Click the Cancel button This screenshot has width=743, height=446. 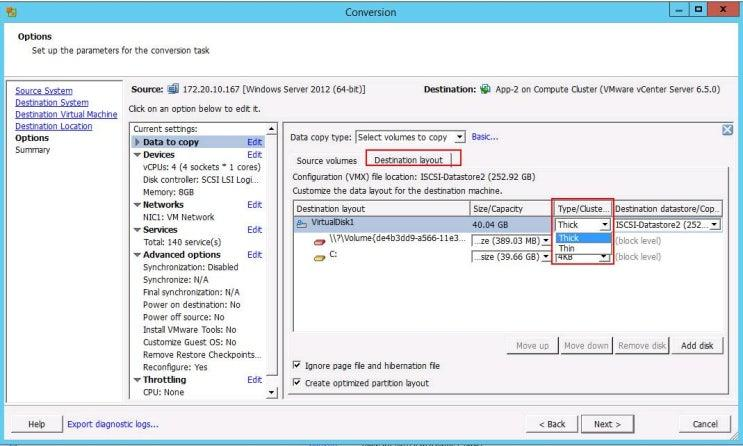[705, 424]
